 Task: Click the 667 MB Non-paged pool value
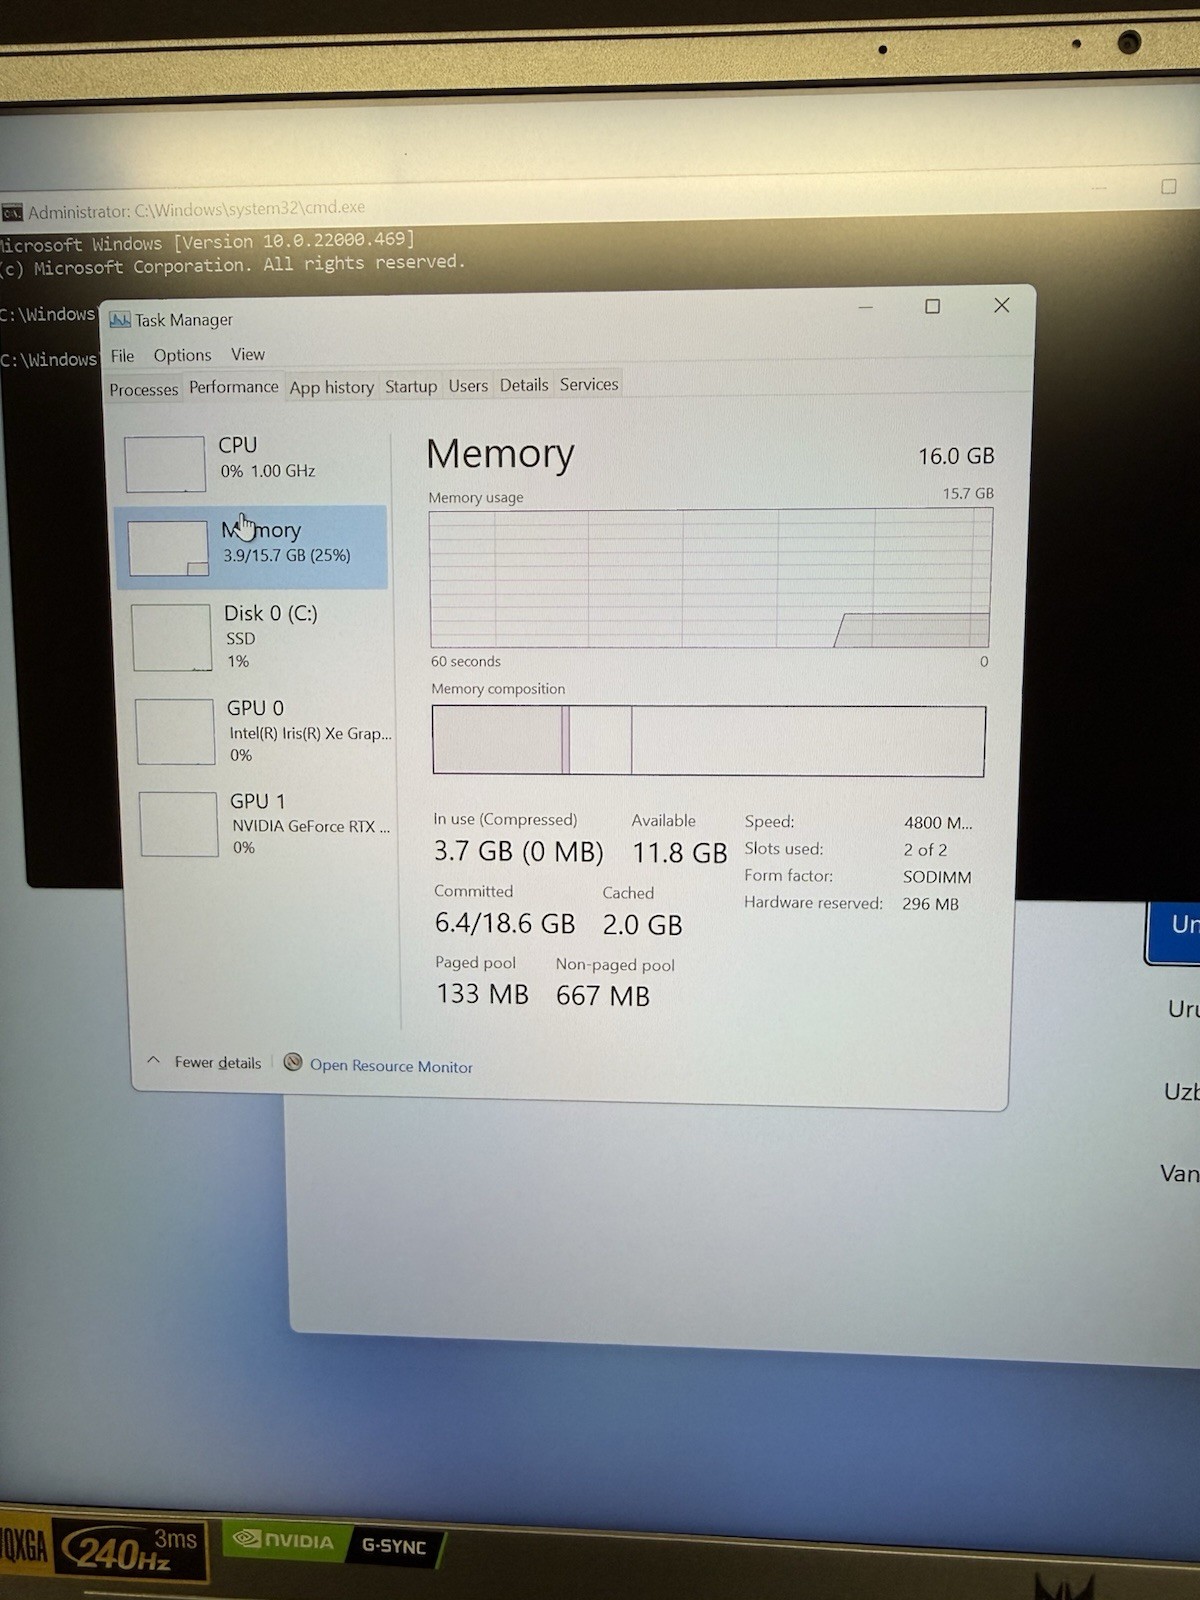603,996
